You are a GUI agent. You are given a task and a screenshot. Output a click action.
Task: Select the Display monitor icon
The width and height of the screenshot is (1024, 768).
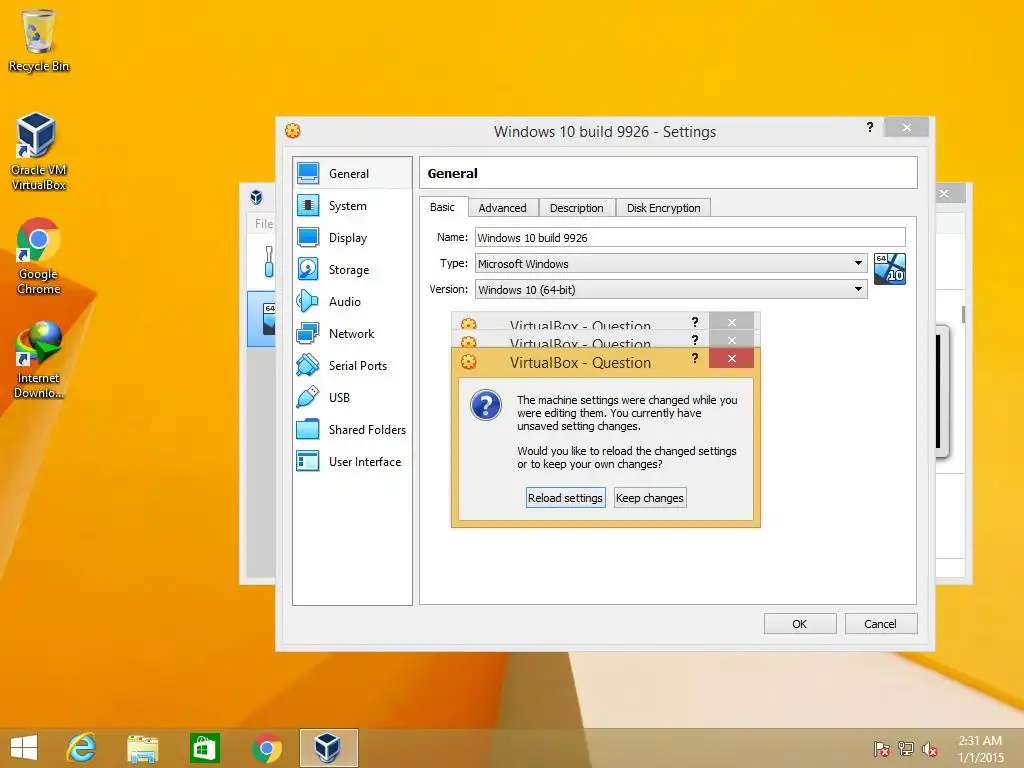pyautogui.click(x=308, y=238)
